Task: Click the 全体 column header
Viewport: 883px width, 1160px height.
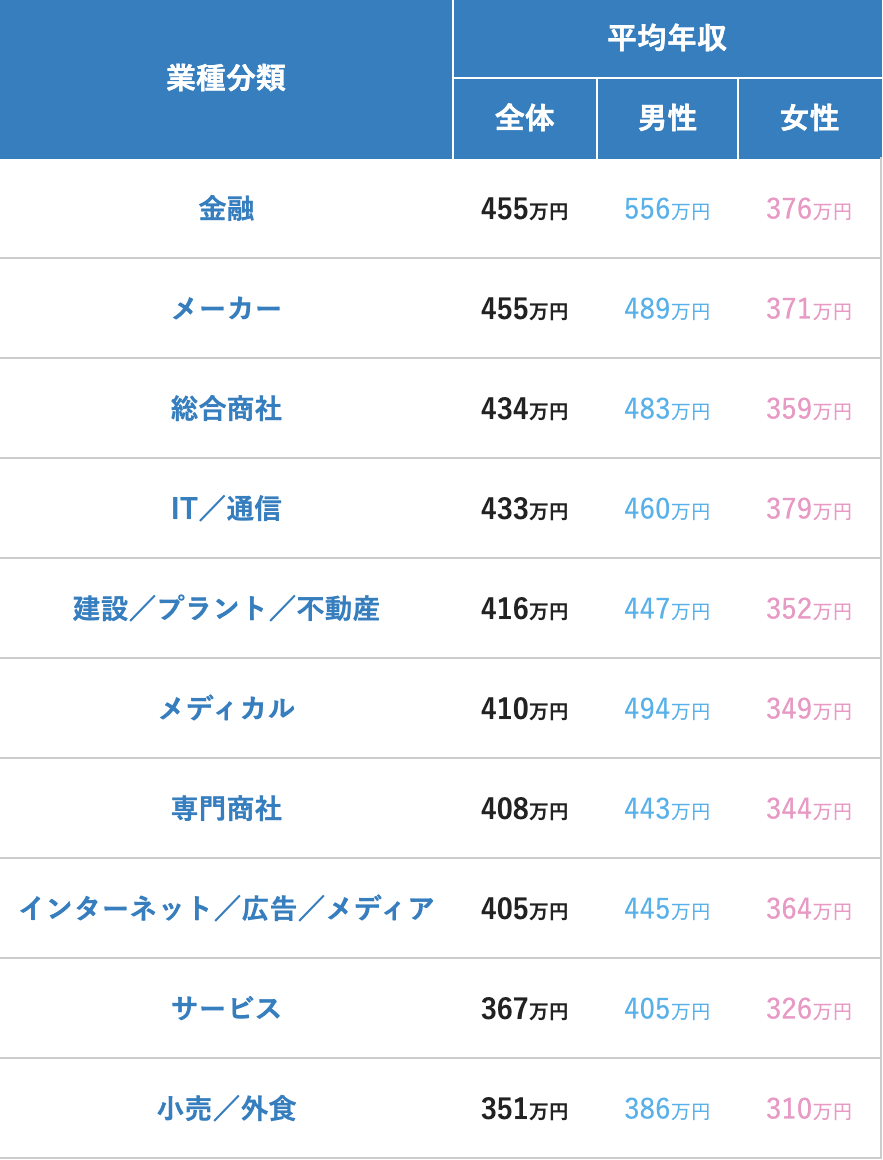Action: pos(524,118)
